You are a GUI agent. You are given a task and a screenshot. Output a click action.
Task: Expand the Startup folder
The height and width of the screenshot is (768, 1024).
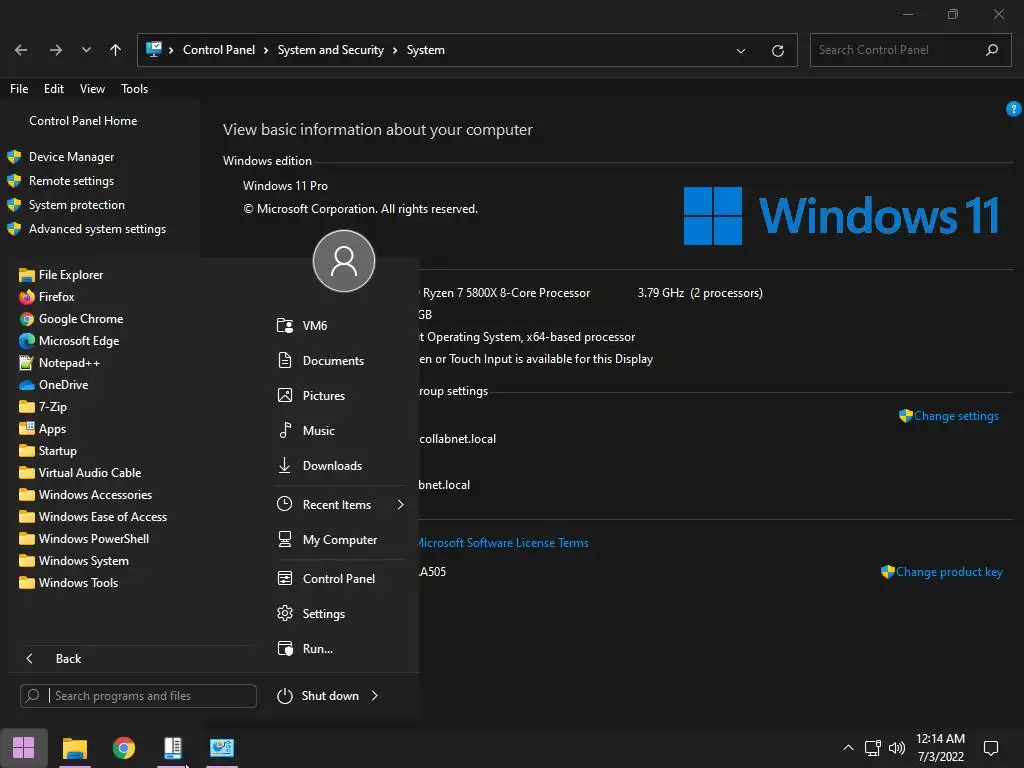pos(57,451)
